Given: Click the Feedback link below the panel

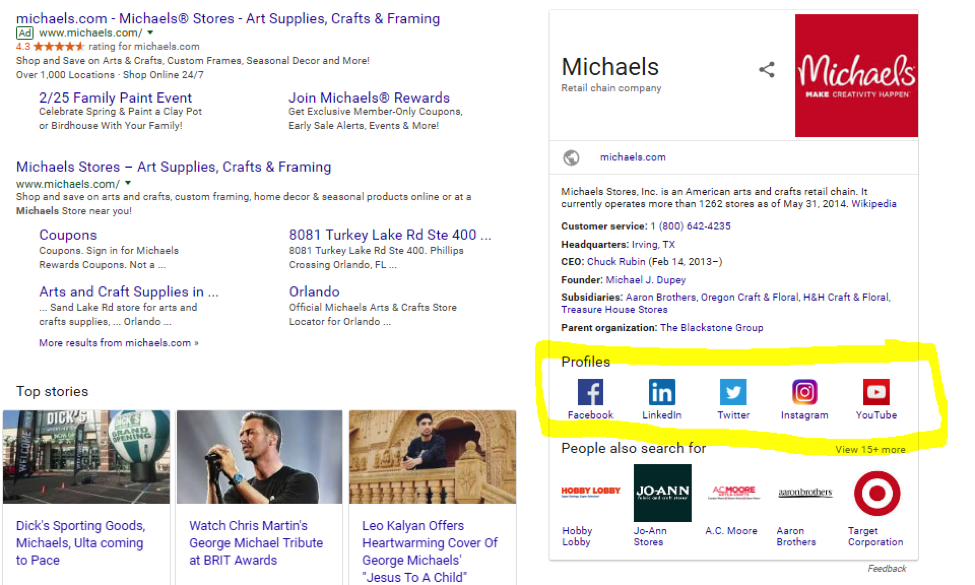Looking at the screenshot, I should pos(887,569).
